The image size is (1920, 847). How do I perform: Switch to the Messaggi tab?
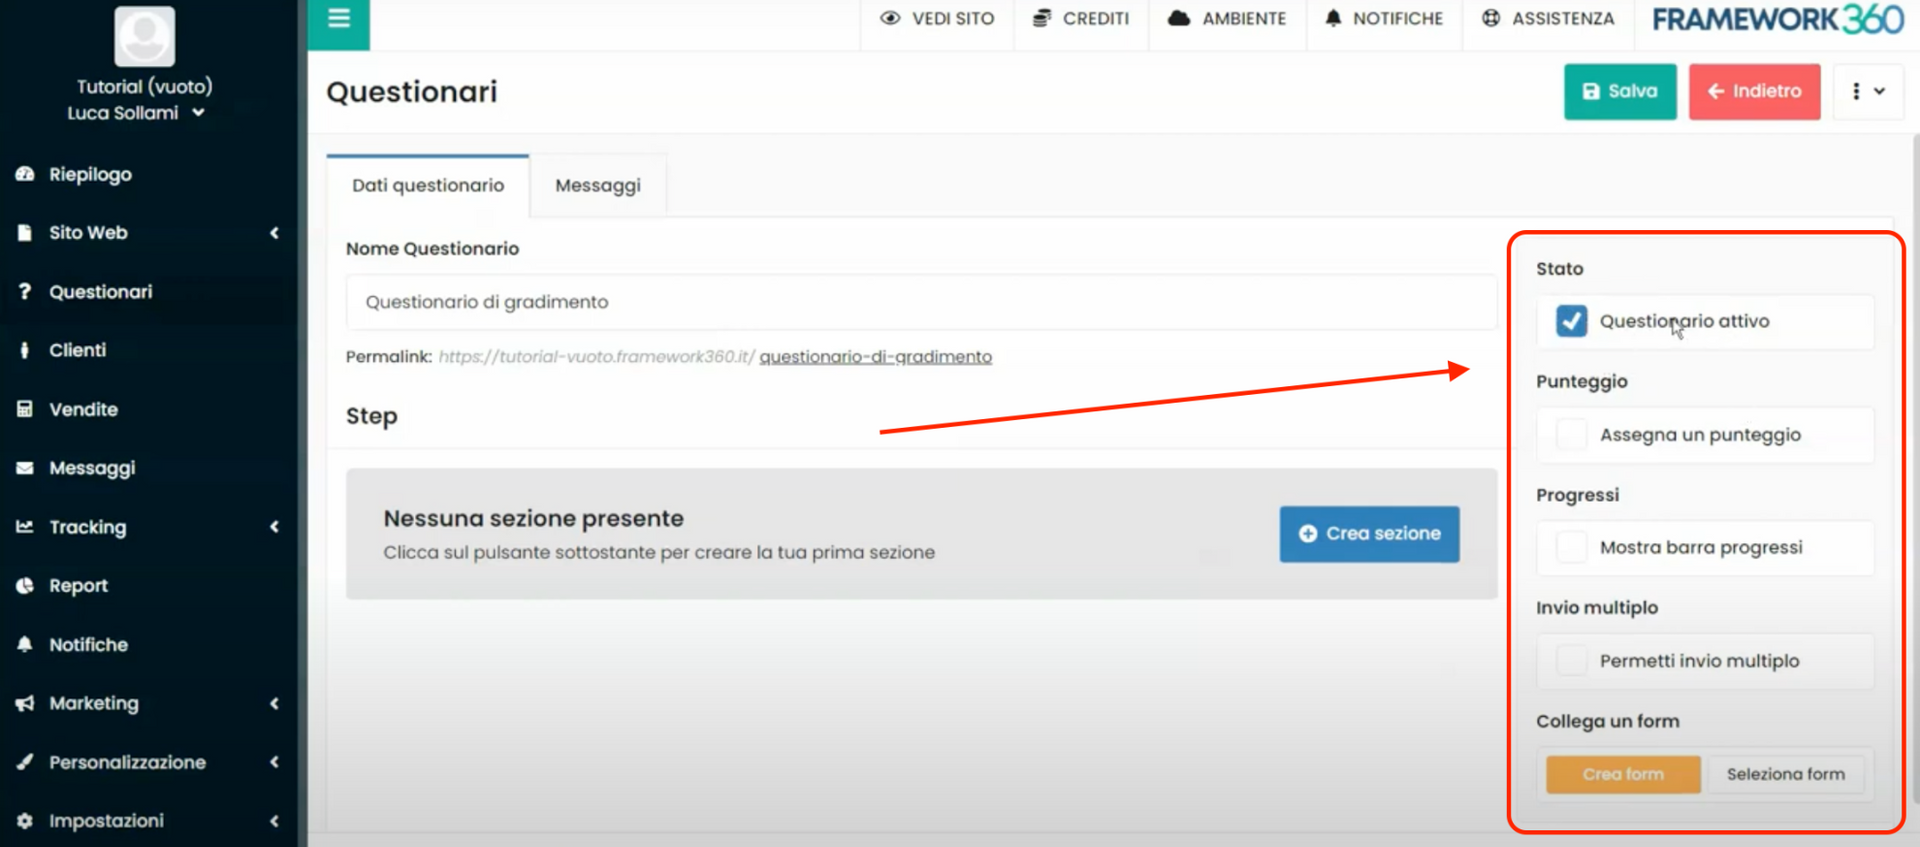pos(597,186)
